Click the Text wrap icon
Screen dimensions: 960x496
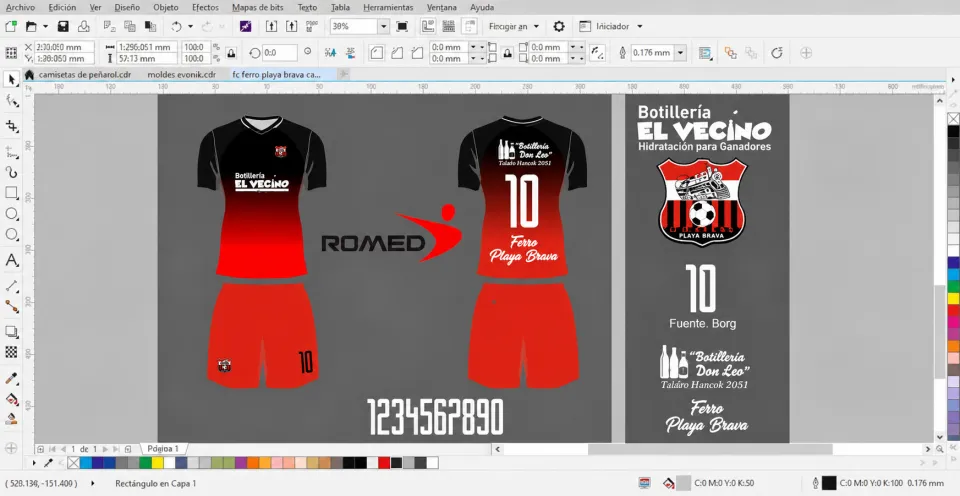[x=705, y=53]
